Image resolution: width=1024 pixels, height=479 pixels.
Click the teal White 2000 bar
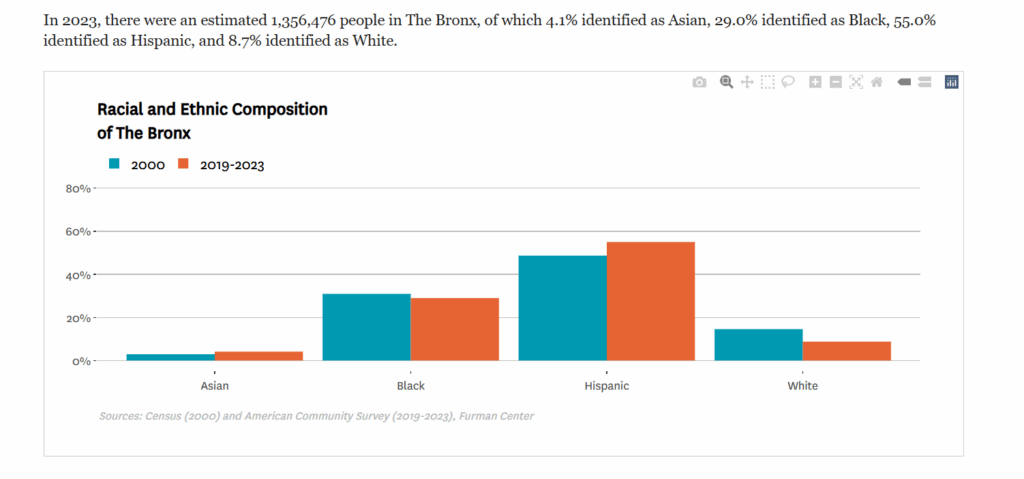(x=758, y=345)
